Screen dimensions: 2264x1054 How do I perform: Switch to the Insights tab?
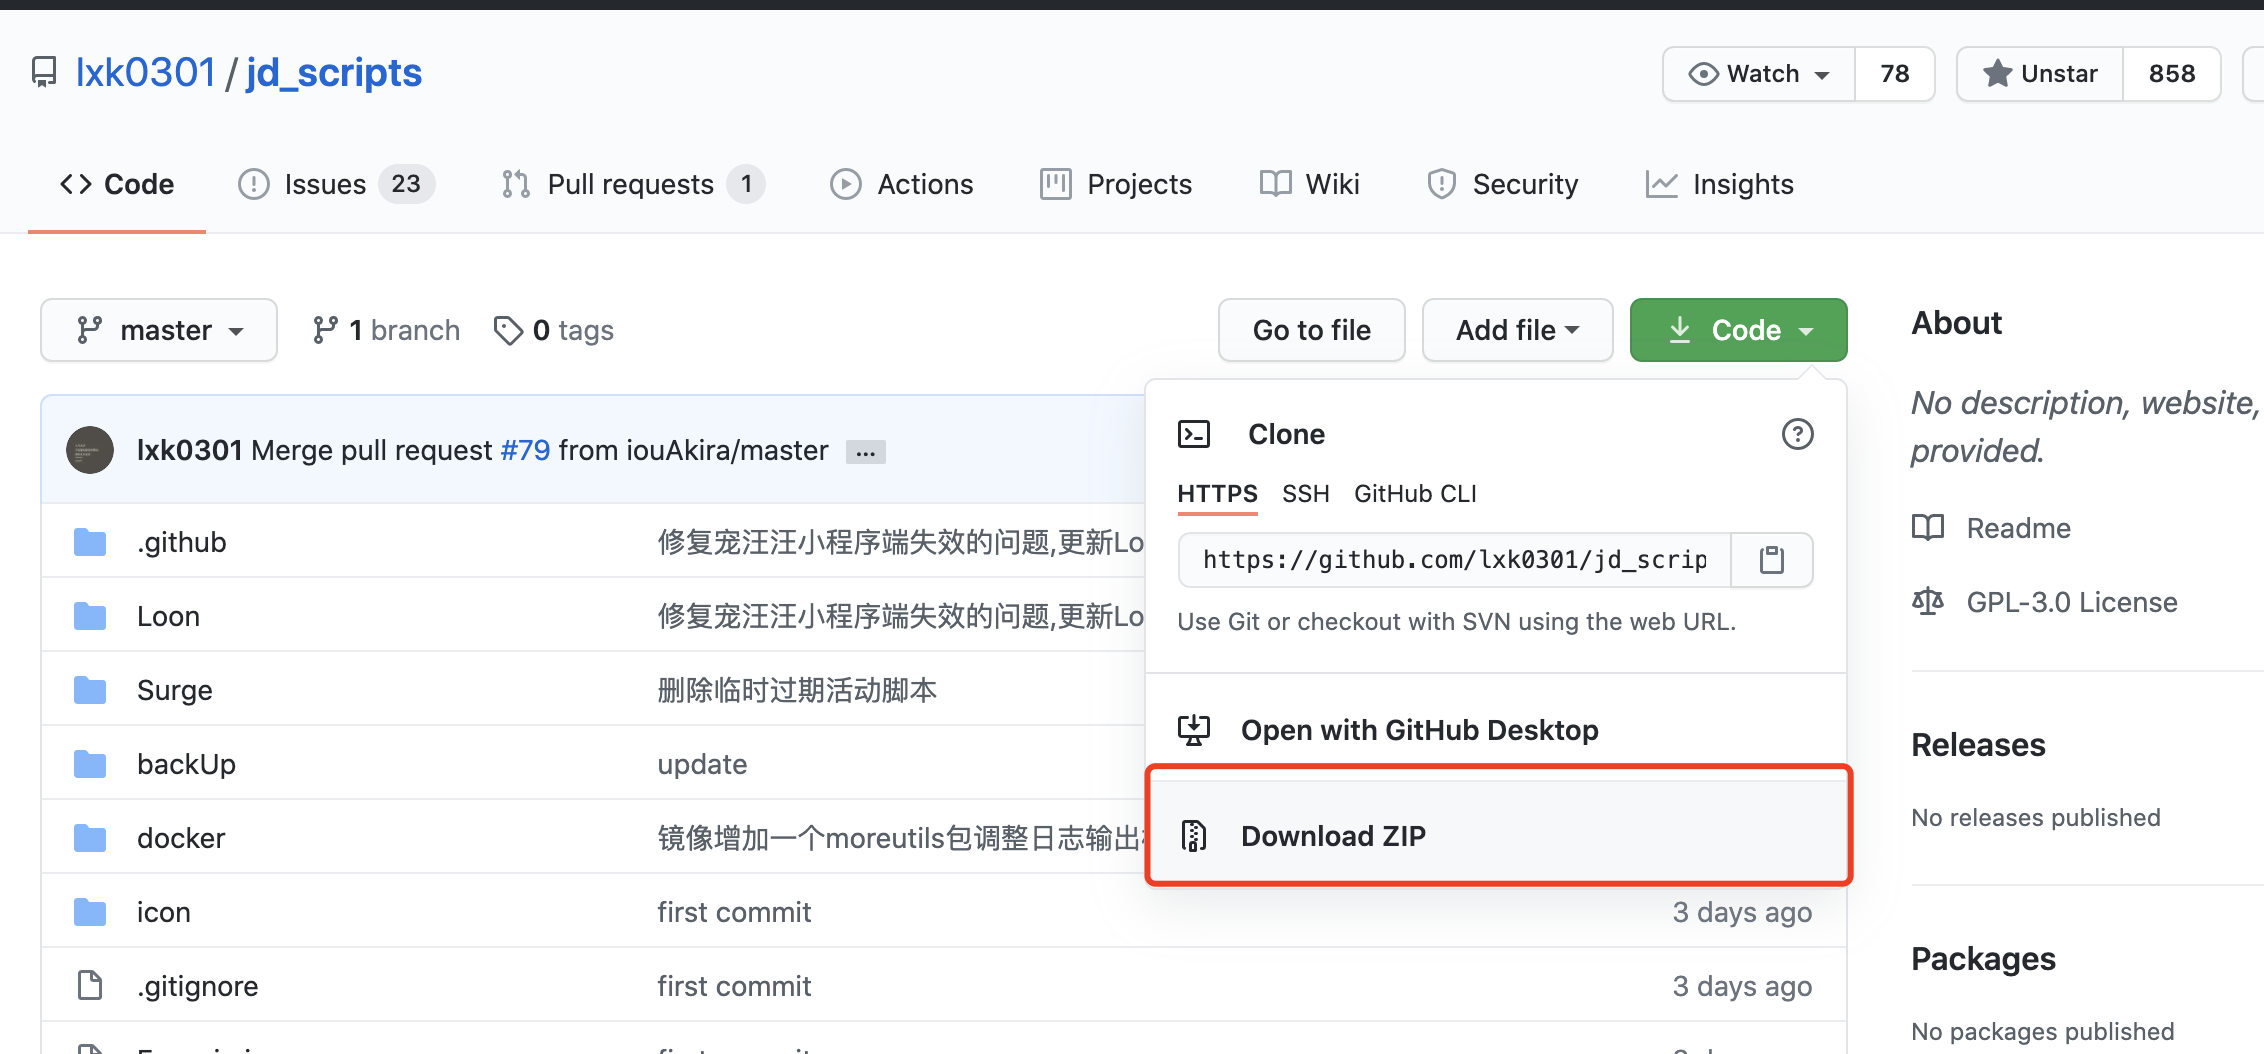tap(1720, 184)
